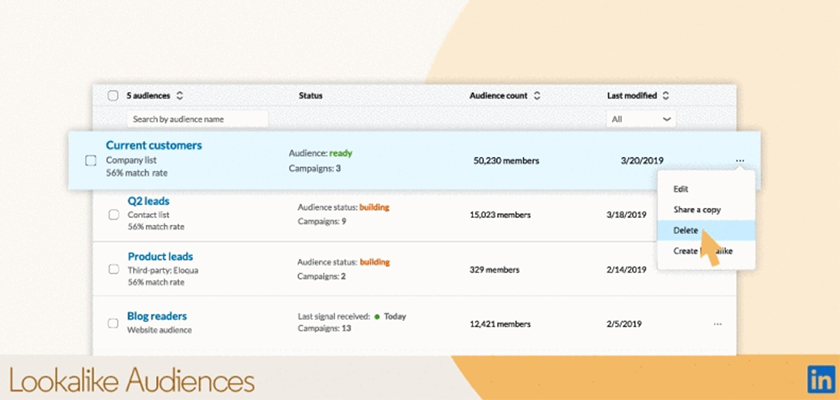The height and width of the screenshot is (400, 840).
Task: Choose Create lookalike menu entry
Action: (706, 251)
